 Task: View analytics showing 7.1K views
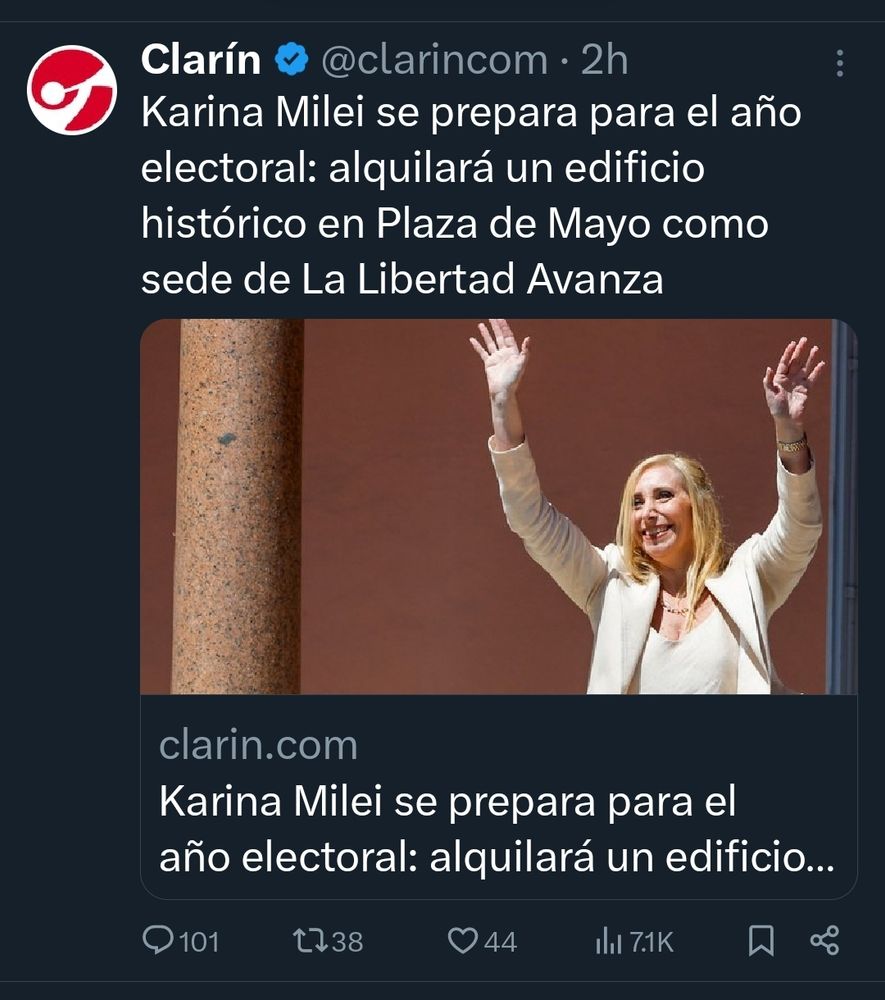tap(608, 941)
